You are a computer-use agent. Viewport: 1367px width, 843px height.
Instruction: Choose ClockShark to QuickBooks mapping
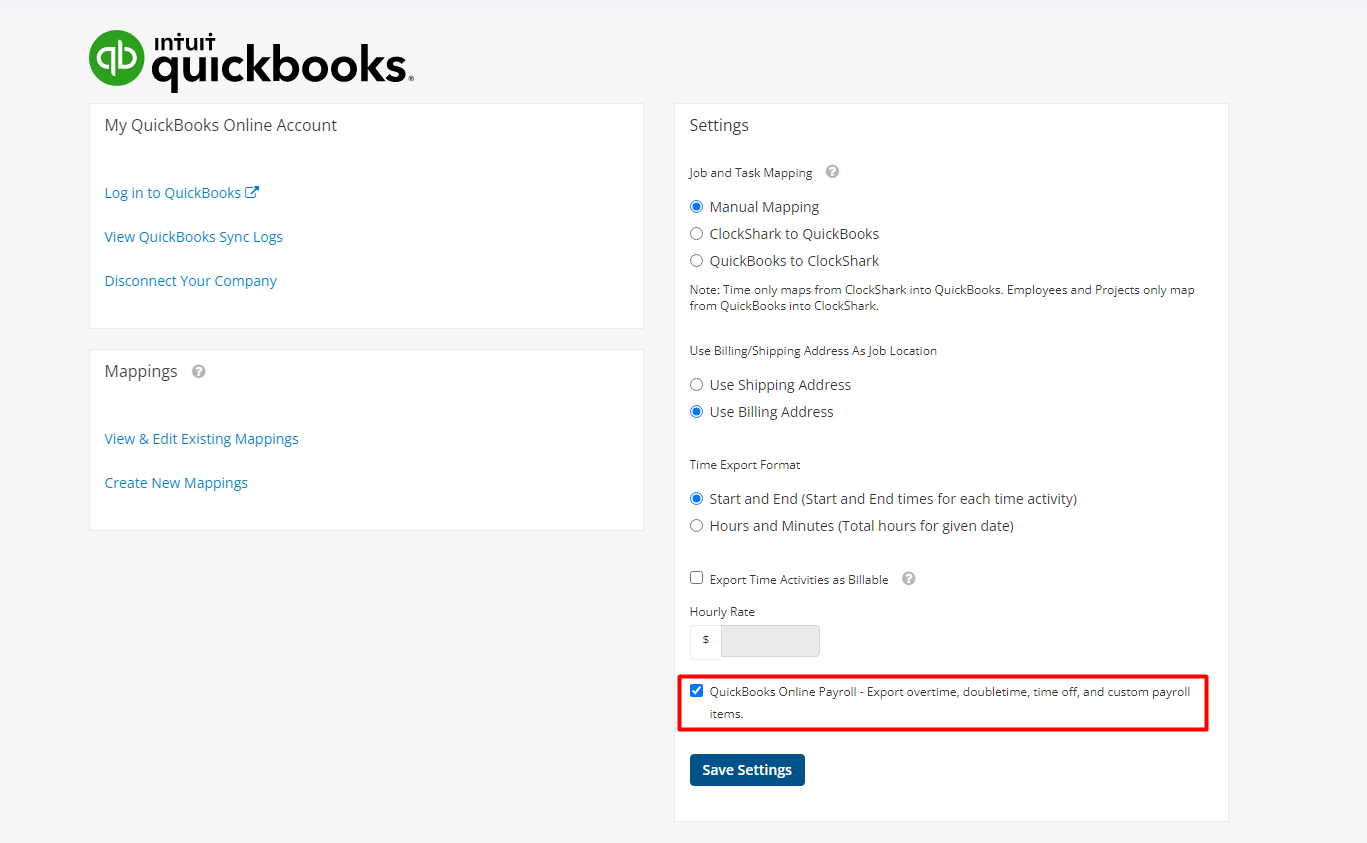coord(697,234)
